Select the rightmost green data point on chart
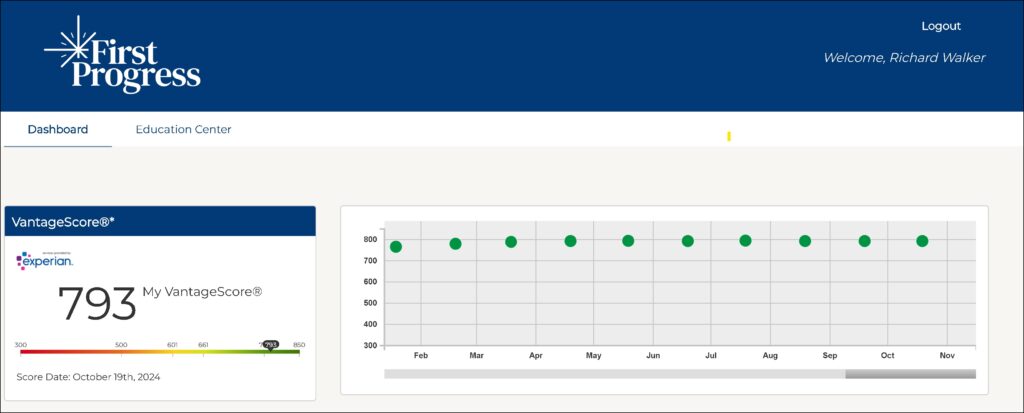This screenshot has width=1024, height=413. (922, 241)
